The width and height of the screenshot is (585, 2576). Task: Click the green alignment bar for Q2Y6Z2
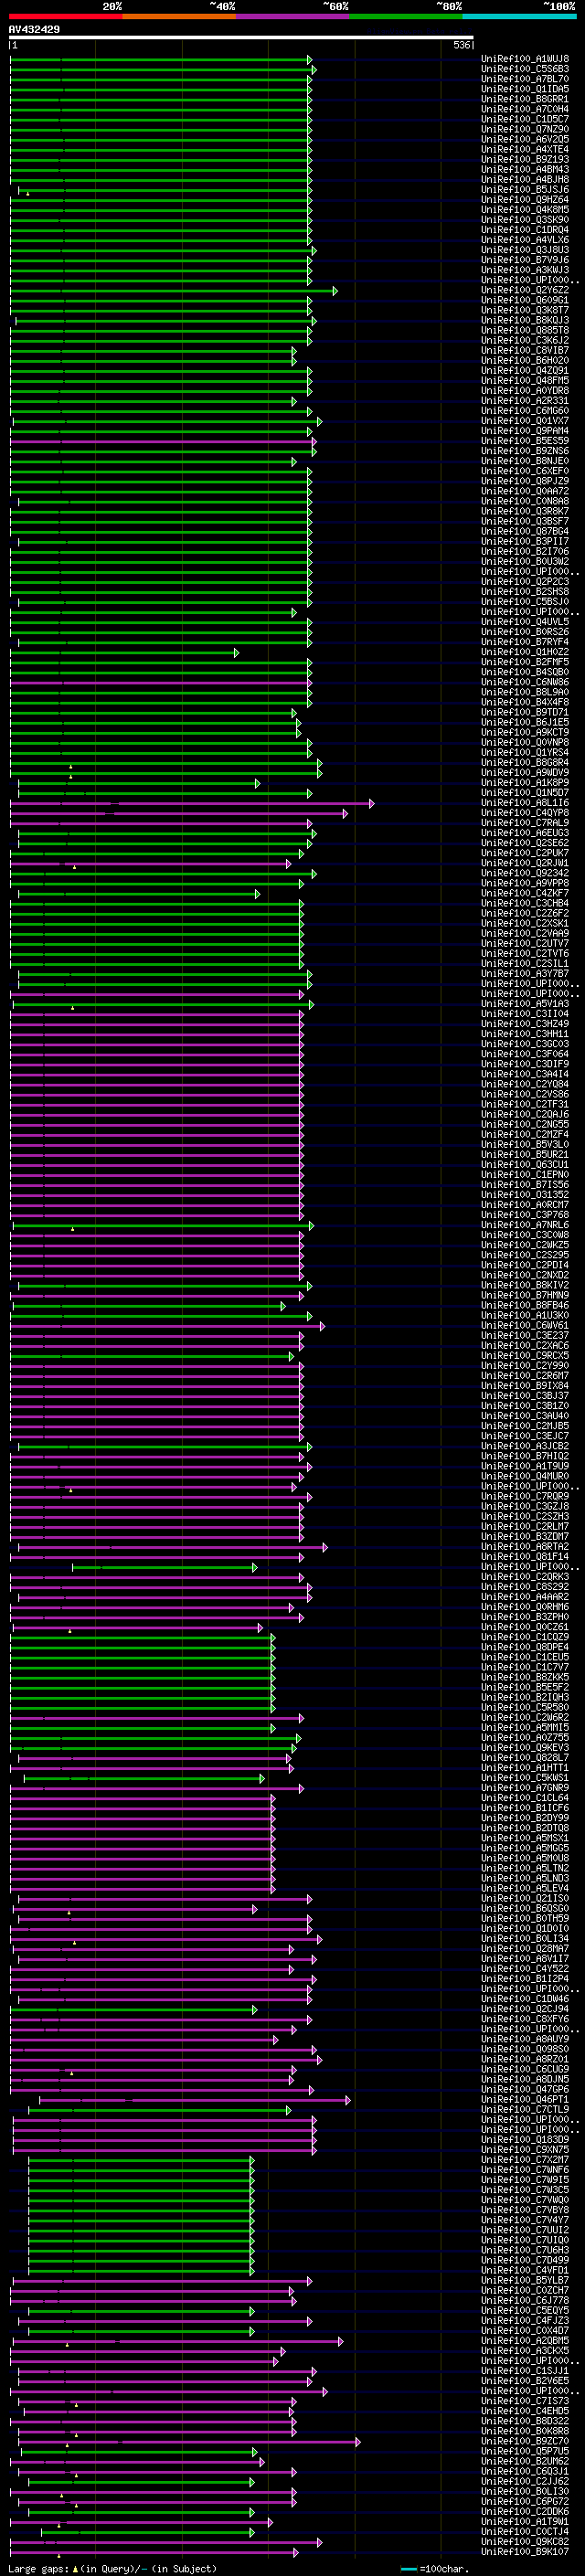(174, 291)
